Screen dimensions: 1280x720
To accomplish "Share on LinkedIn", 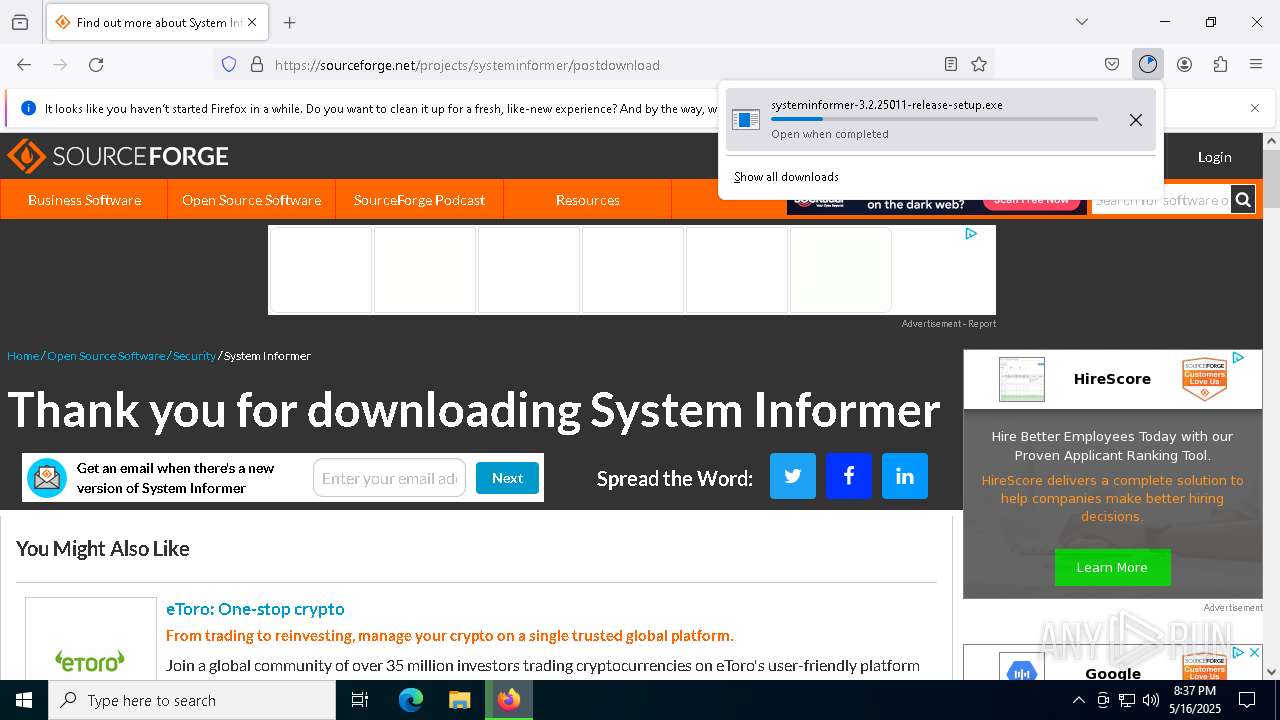I will [x=905, y=476].
